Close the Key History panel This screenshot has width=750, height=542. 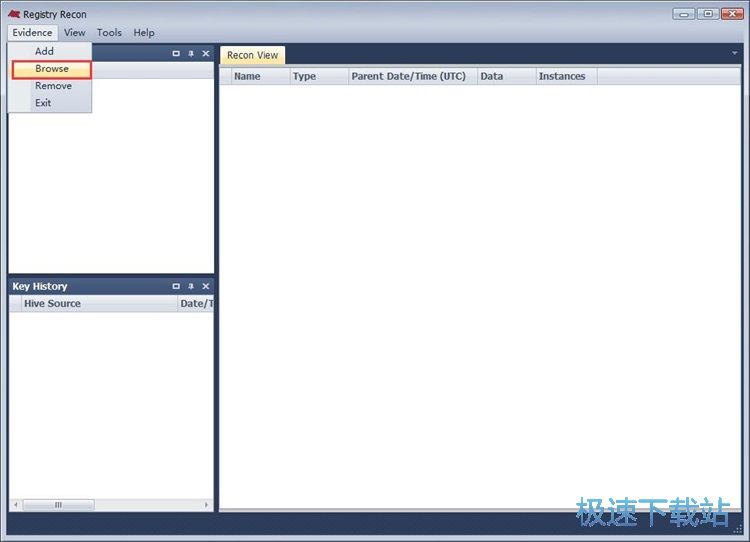point(206,286)
